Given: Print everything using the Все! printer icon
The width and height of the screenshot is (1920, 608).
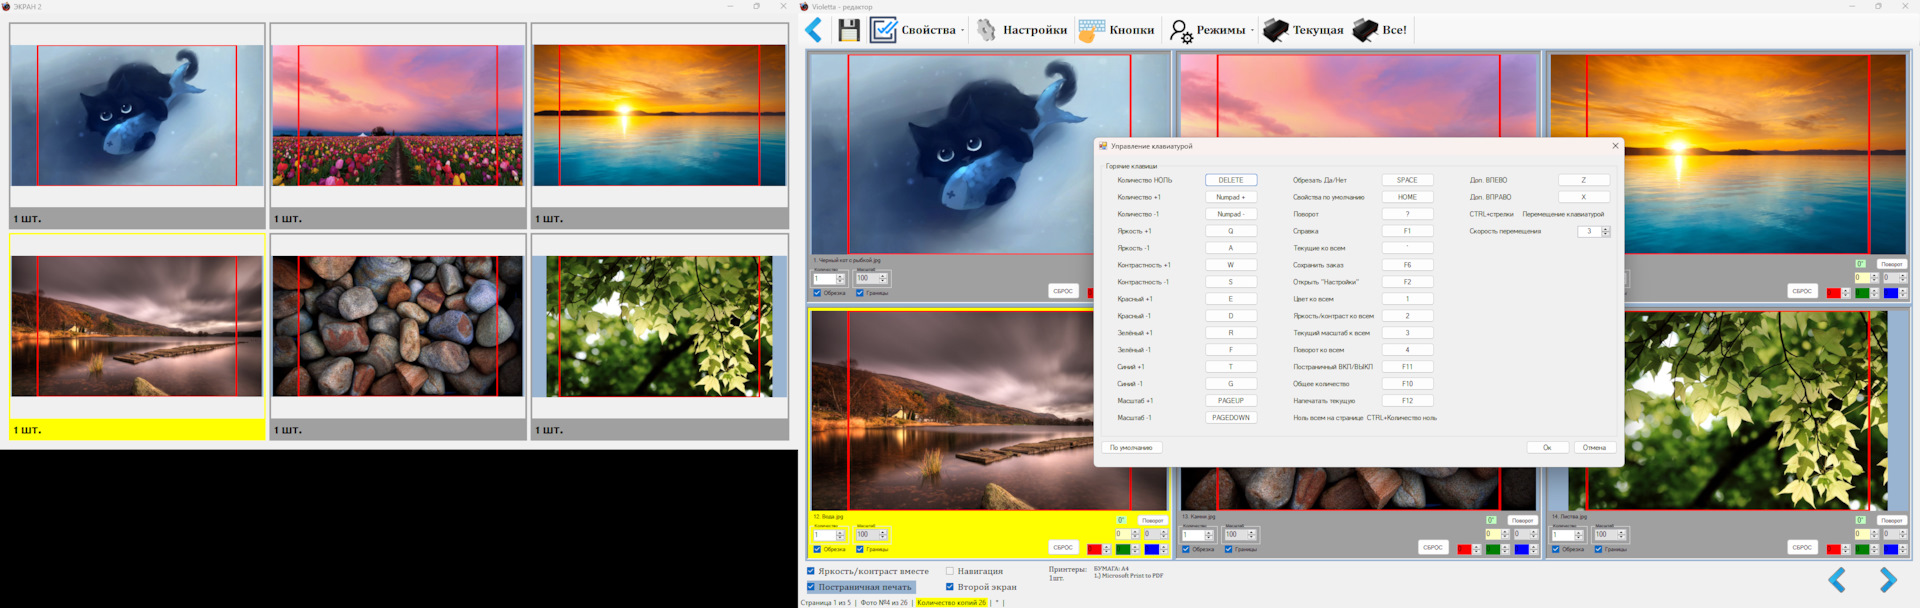Looking at the screenshot, I should coord(1365,30).
